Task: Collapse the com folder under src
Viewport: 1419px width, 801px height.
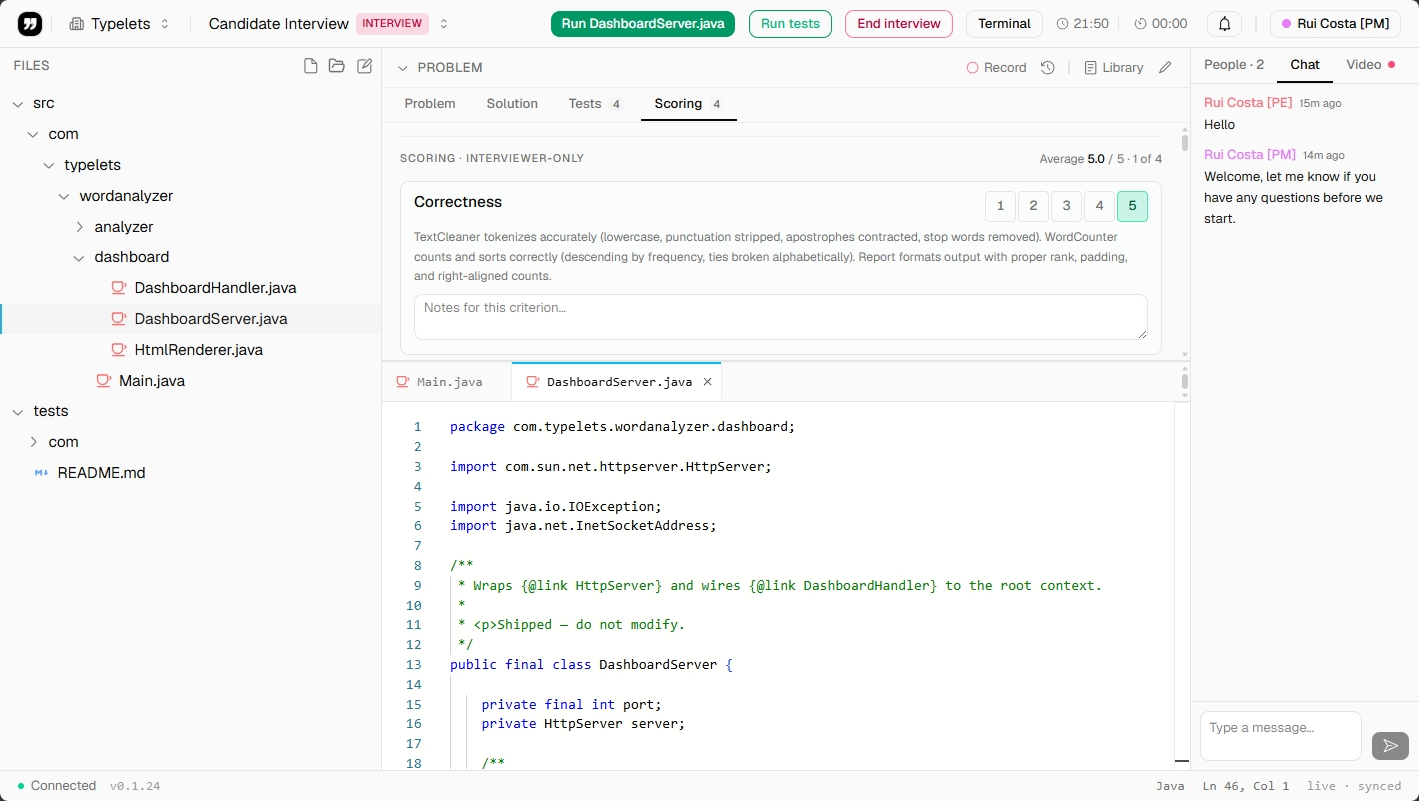Action: point(33,134)
